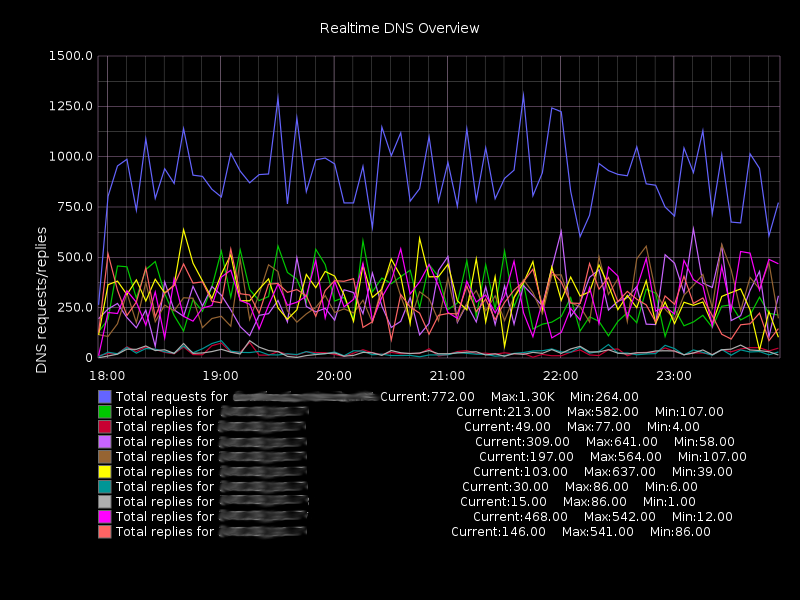Click the green legend swatch

(x=105, y=412)
